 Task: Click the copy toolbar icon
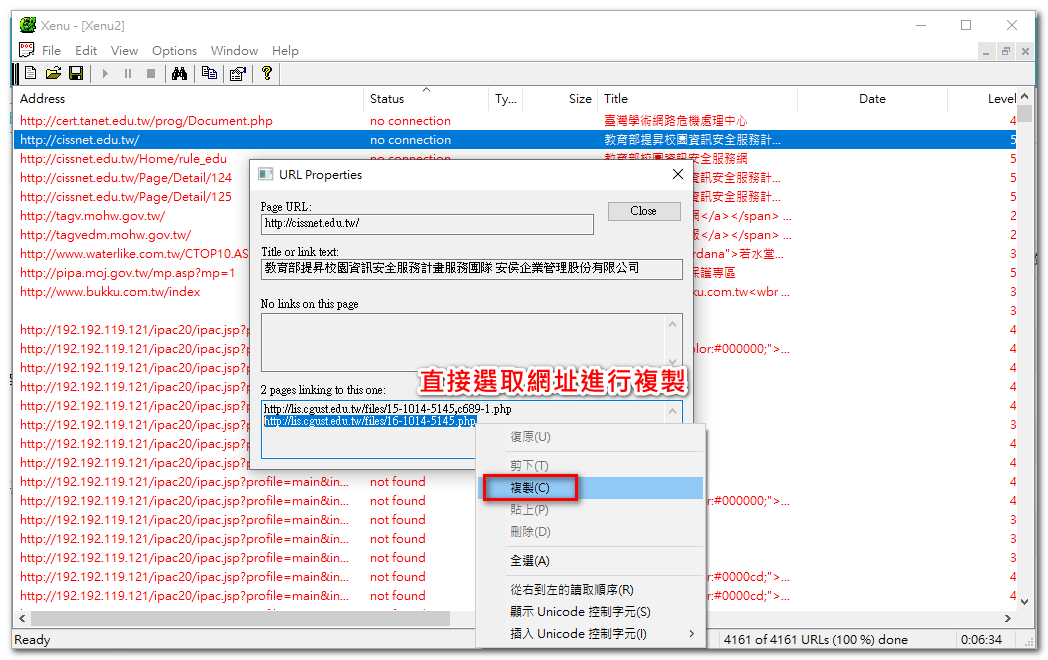(x=209, y=74)
